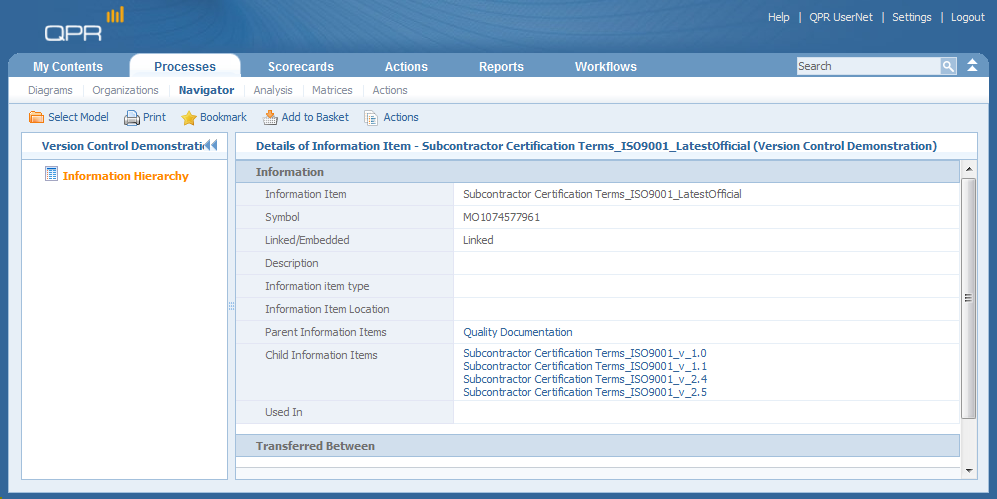Viewport: 997px width, 499px height.
Task: Select the Analysis sub-tab
Action: (273, 90)
